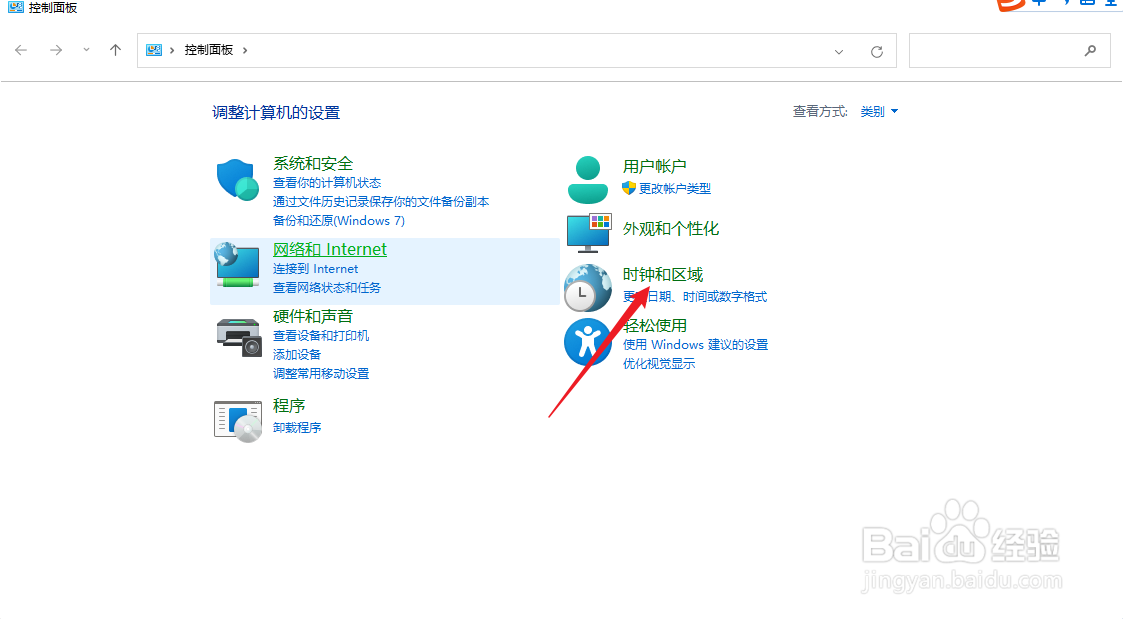Open the 类别 view-by dropdown
This screenshot has height=619, width=1123.
[878, 111]
